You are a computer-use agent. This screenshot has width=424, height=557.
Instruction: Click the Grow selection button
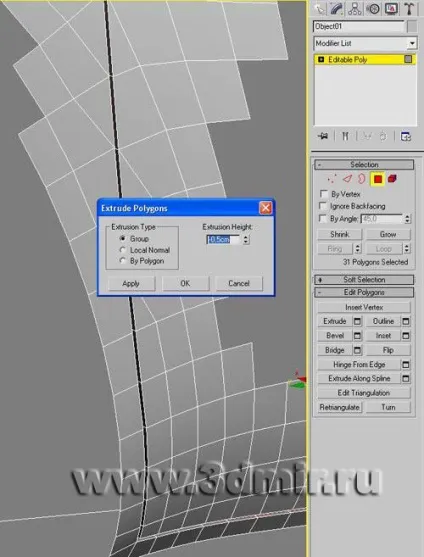click(388, 234)
